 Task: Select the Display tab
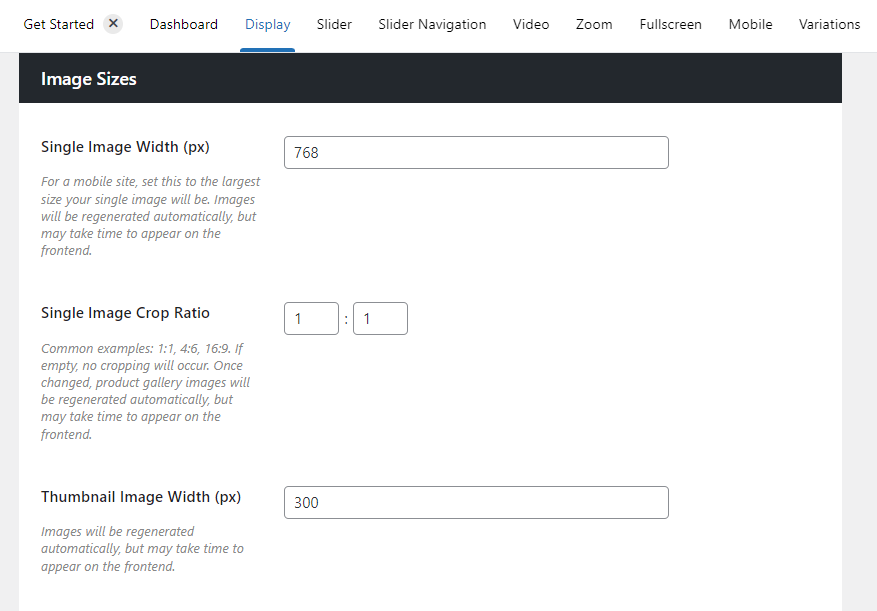(267, 24)
